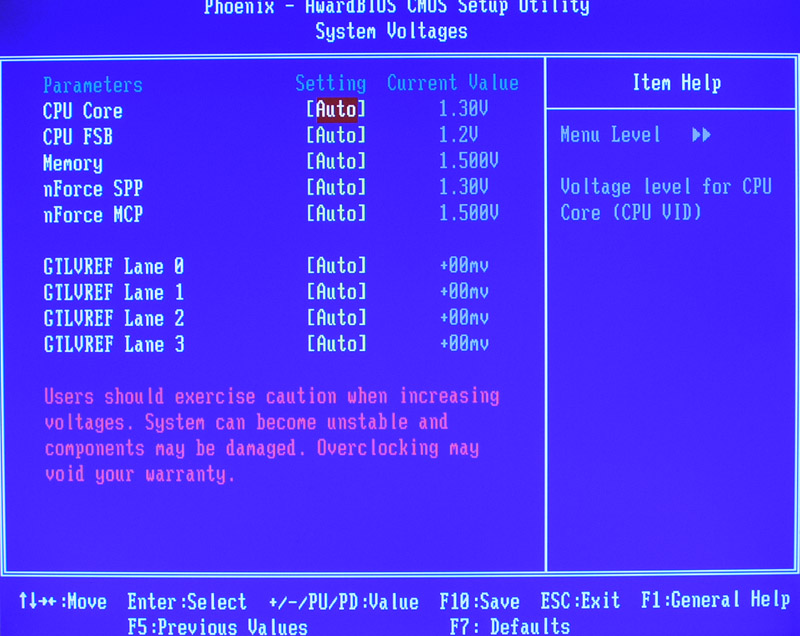Click the nForce MCP parameter label

point(93,215)
